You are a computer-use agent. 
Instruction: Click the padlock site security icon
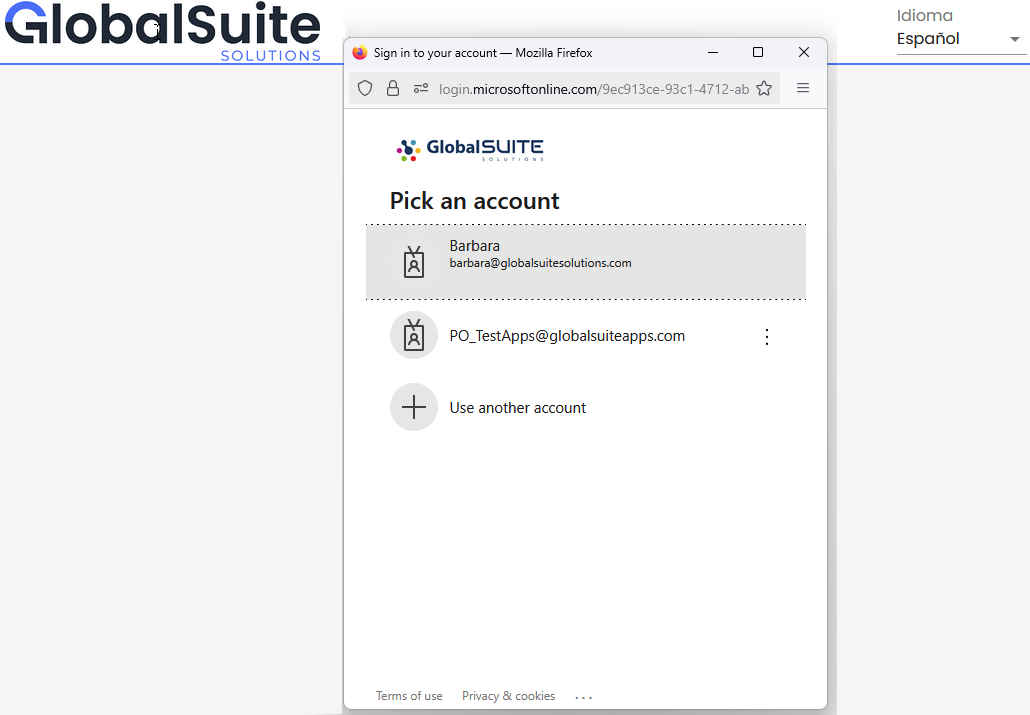(393, 88)
